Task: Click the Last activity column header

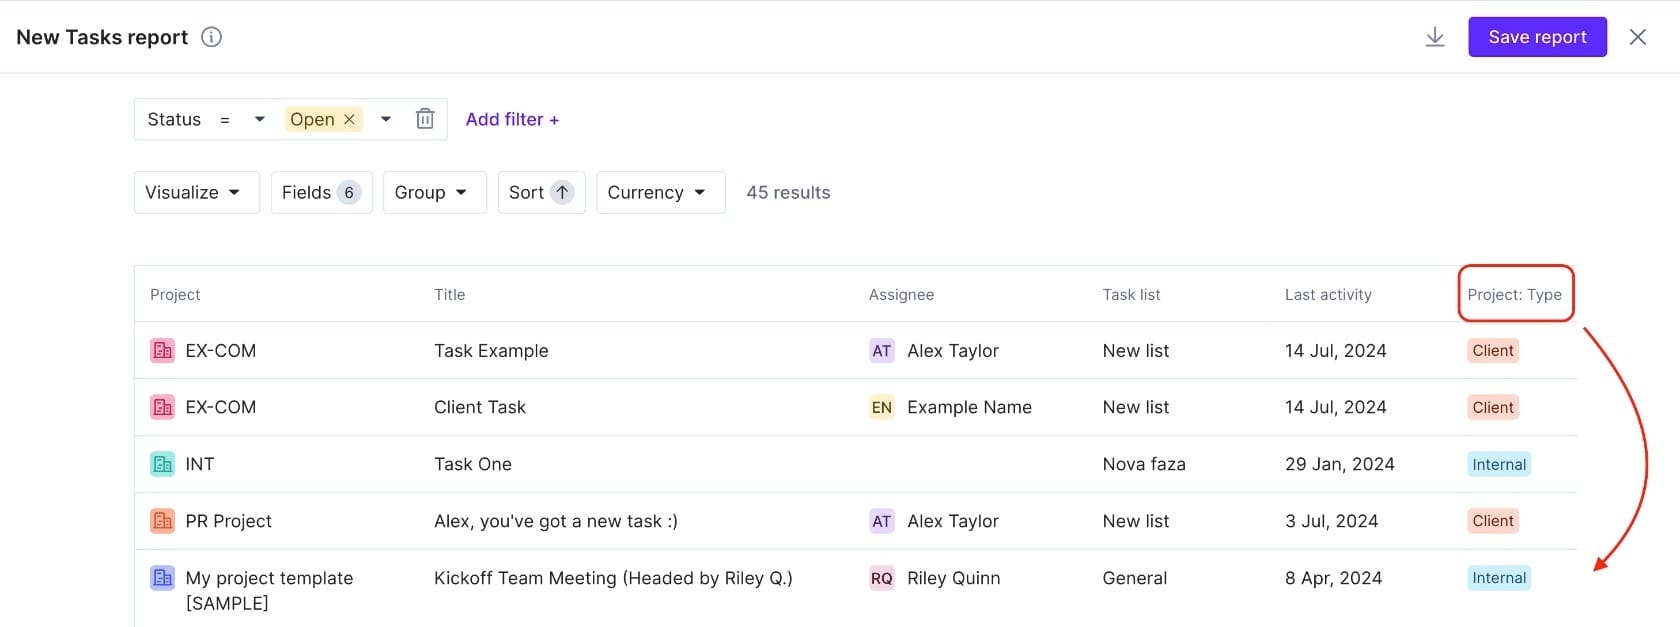Action: tap(1328, 295)
